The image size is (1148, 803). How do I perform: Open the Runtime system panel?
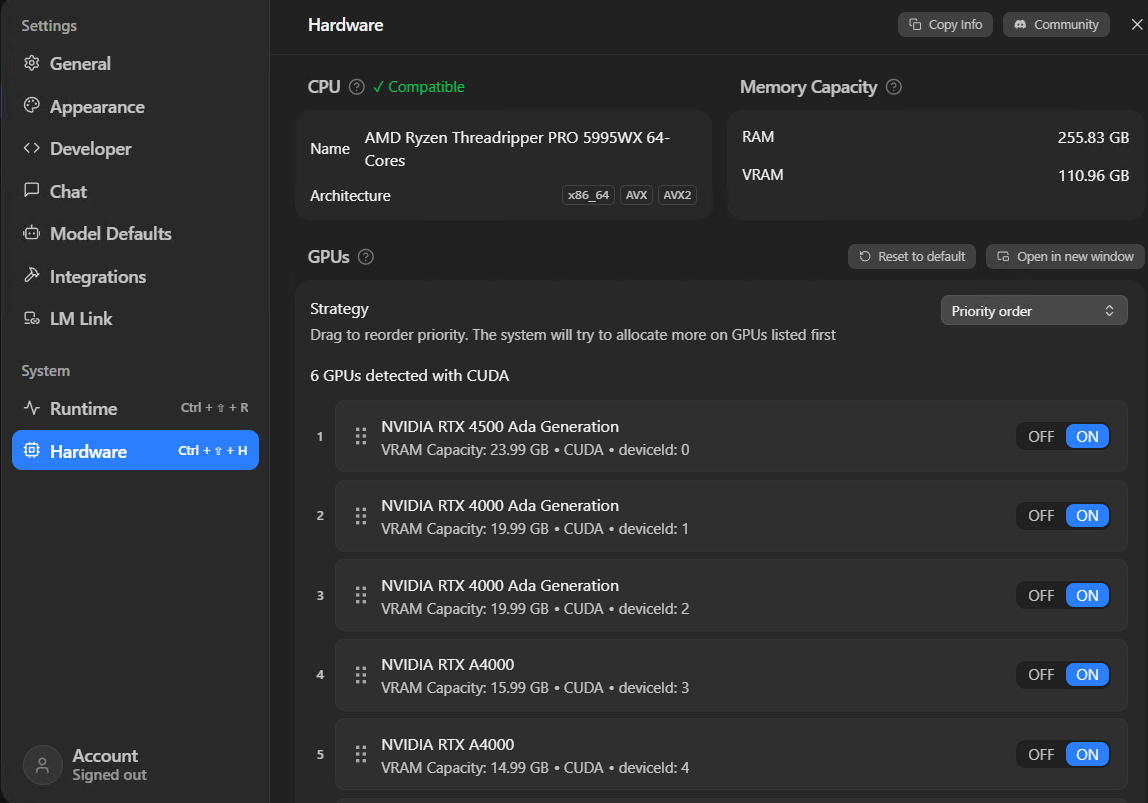tap(84, 408)
